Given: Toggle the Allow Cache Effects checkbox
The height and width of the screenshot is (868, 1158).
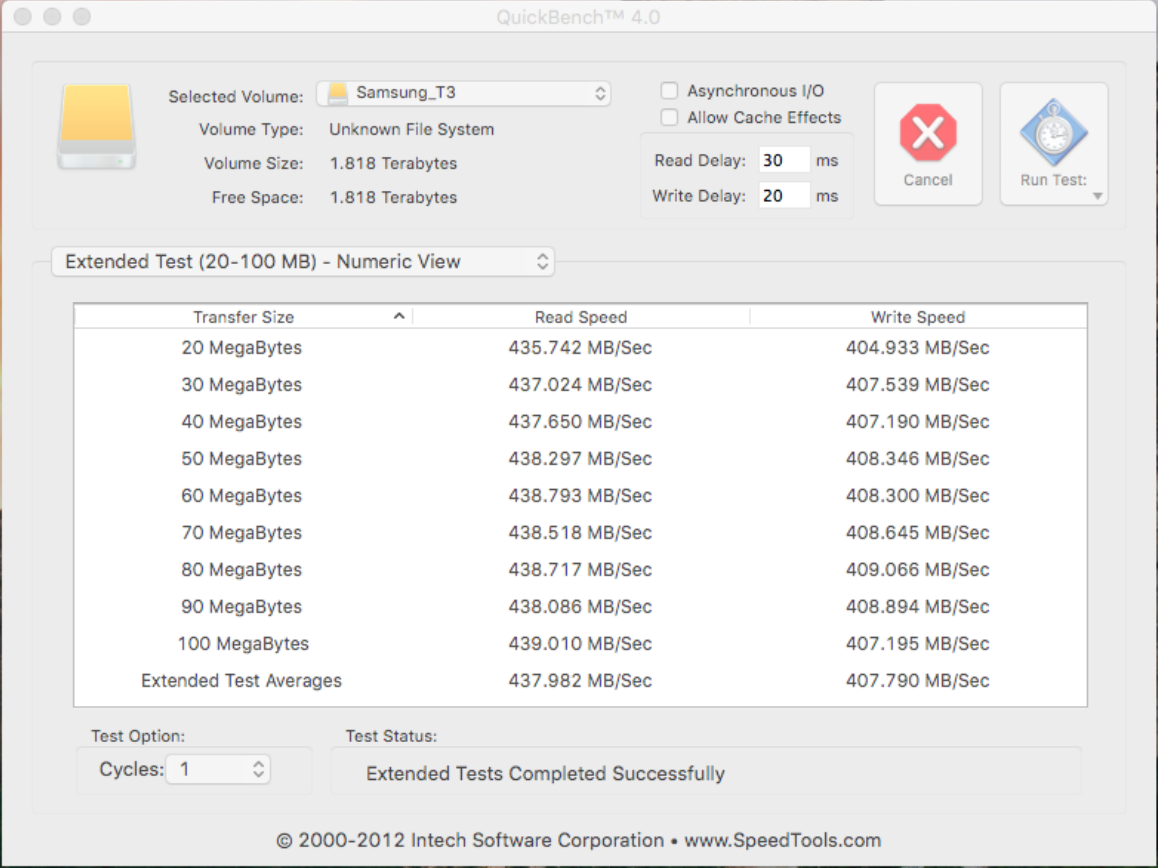Looking at the screenshot, I should [670, 118].
